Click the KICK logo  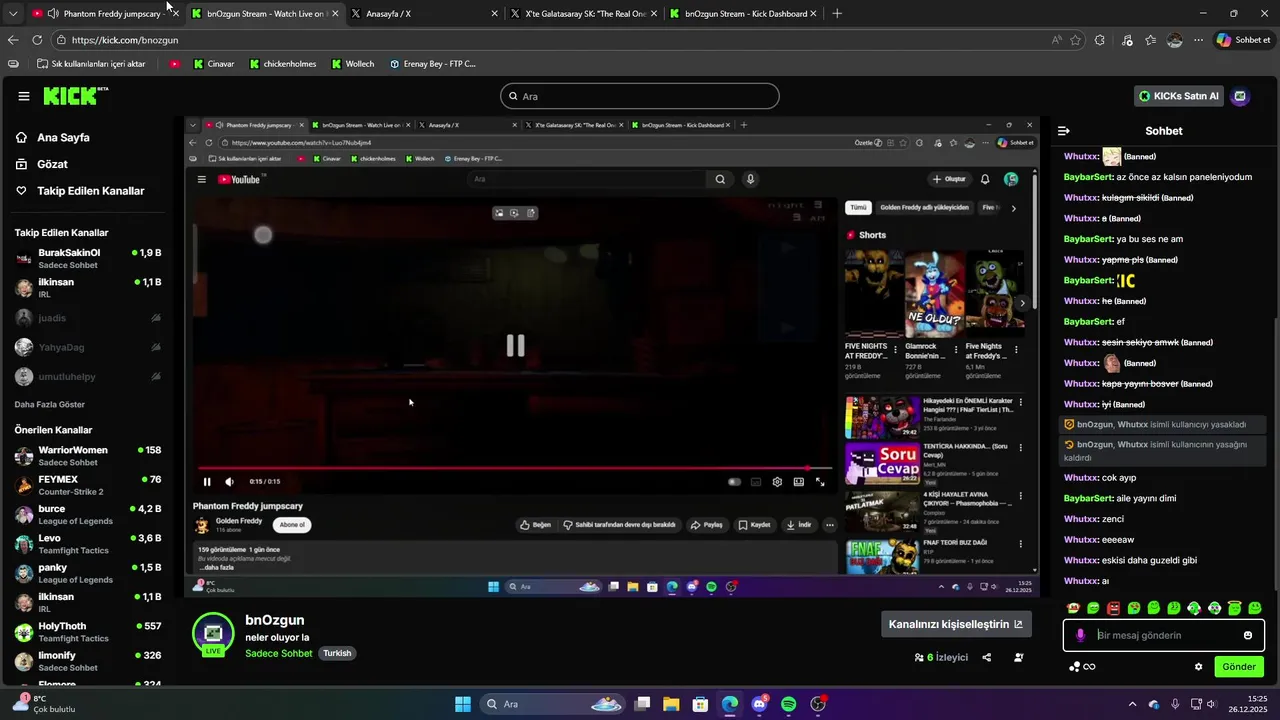(x=75, y=96)
